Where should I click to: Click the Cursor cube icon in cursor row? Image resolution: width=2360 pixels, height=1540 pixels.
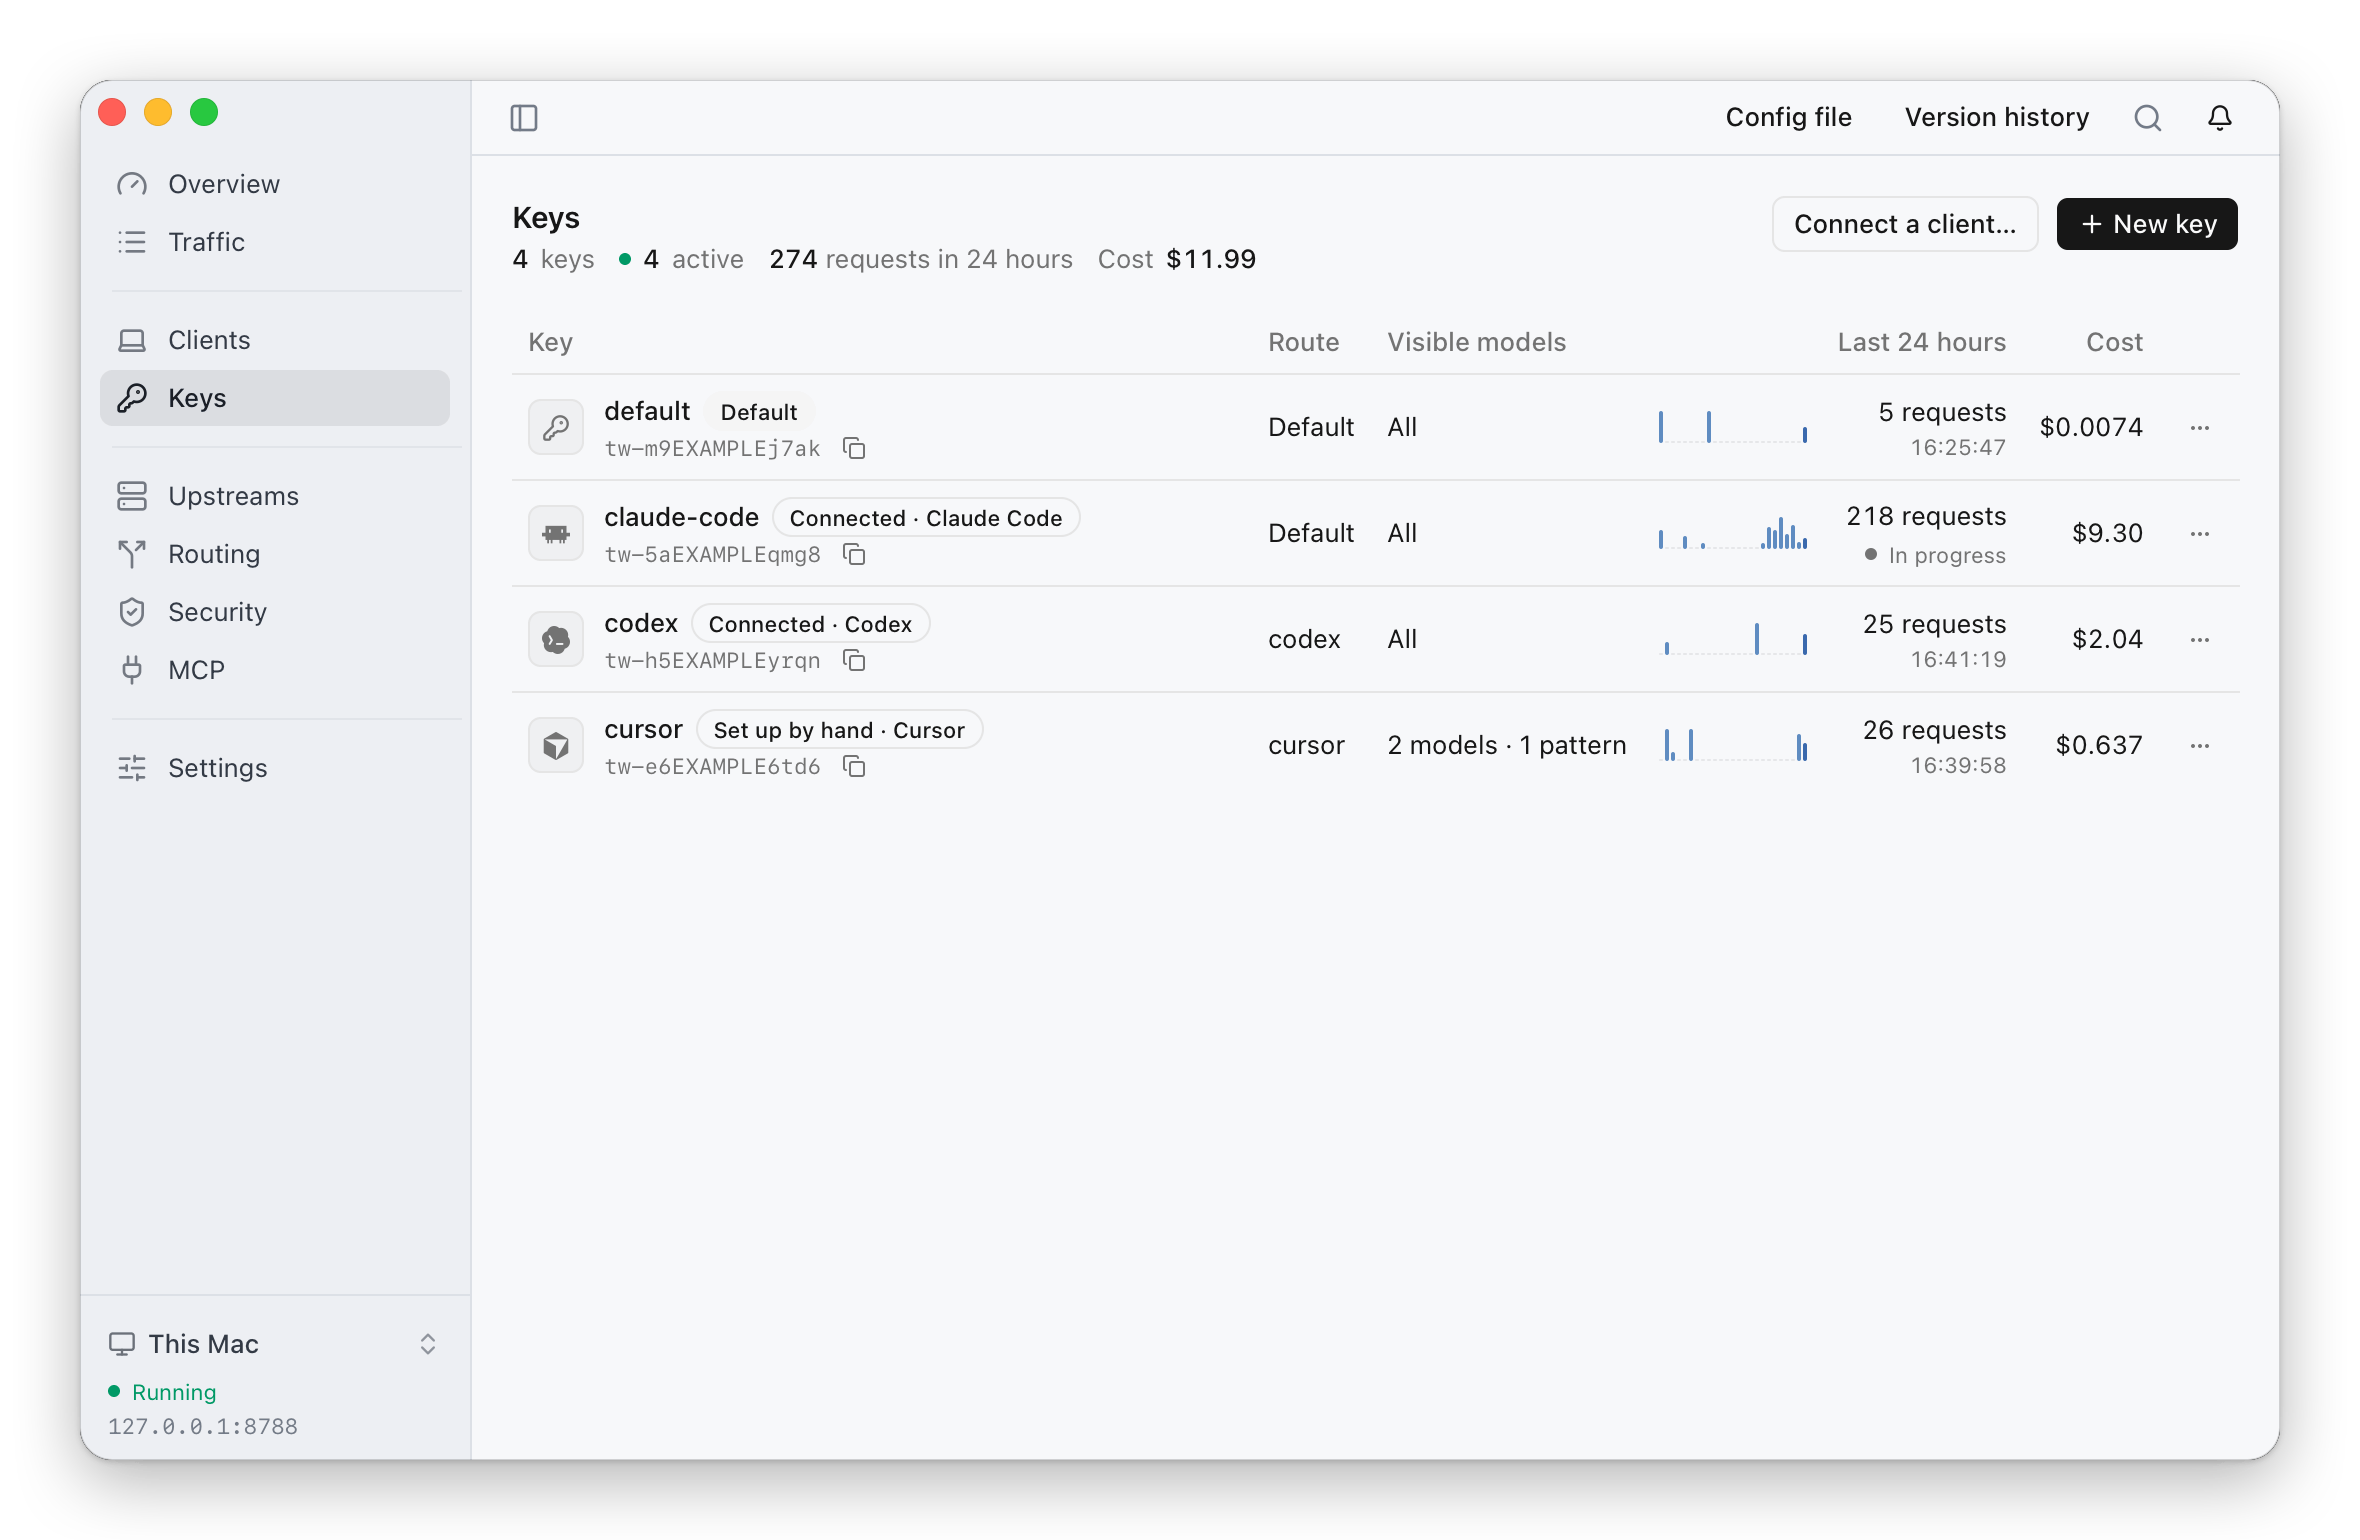[x=556, y=746]
